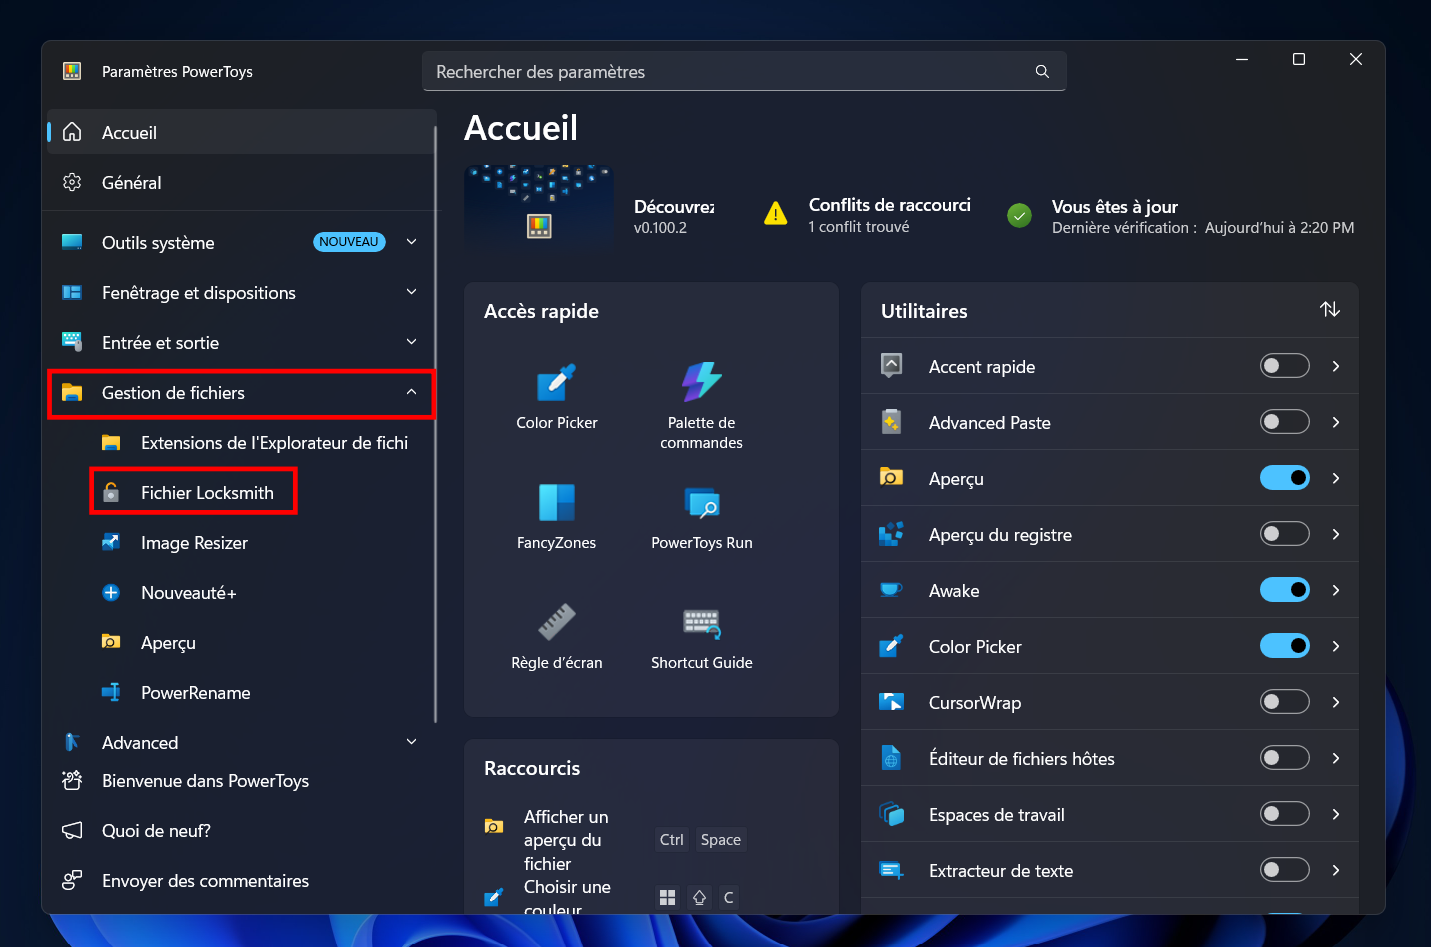Enable the Accent rapide toggle
1431x947 pixels.
1284,366
